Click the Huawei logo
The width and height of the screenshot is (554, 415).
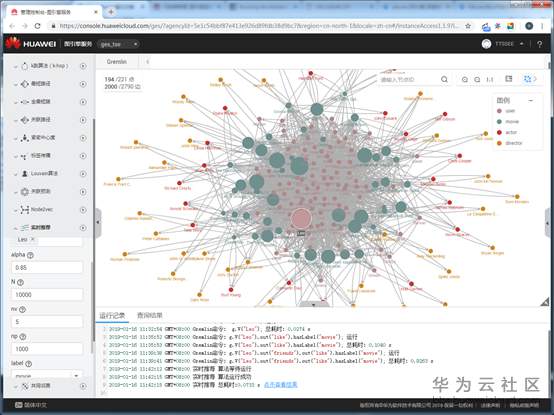coord(31,43)
